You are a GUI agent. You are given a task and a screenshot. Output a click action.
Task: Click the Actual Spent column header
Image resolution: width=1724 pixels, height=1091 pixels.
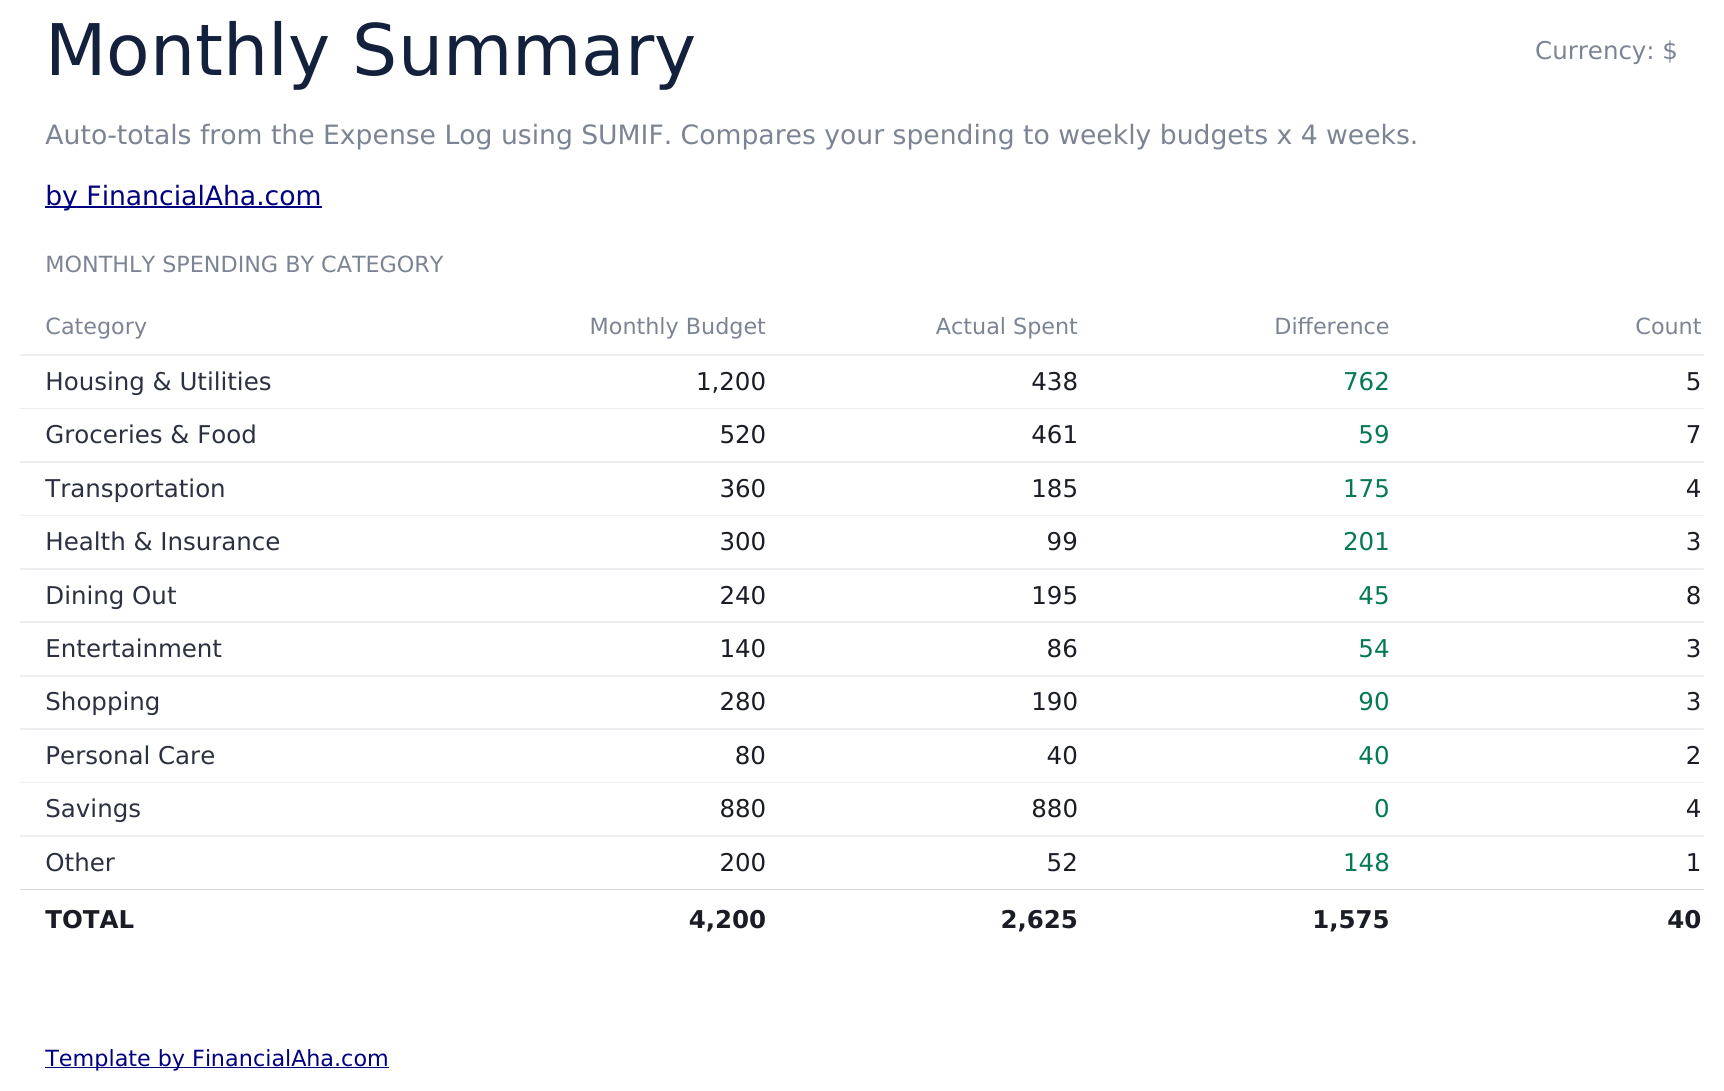click(x=1006, y=327)
